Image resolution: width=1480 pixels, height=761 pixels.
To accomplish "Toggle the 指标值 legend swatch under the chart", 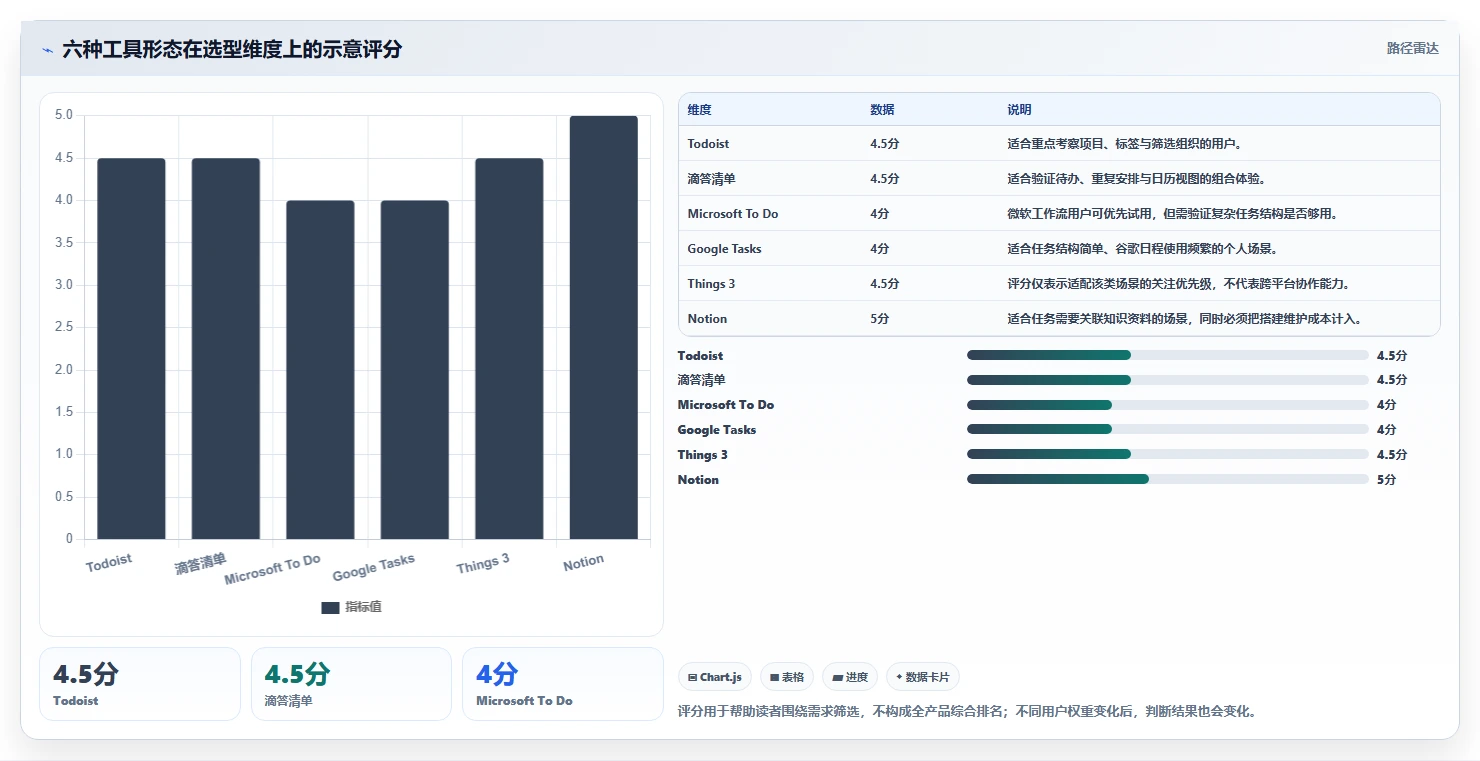I will pos(330,607).
